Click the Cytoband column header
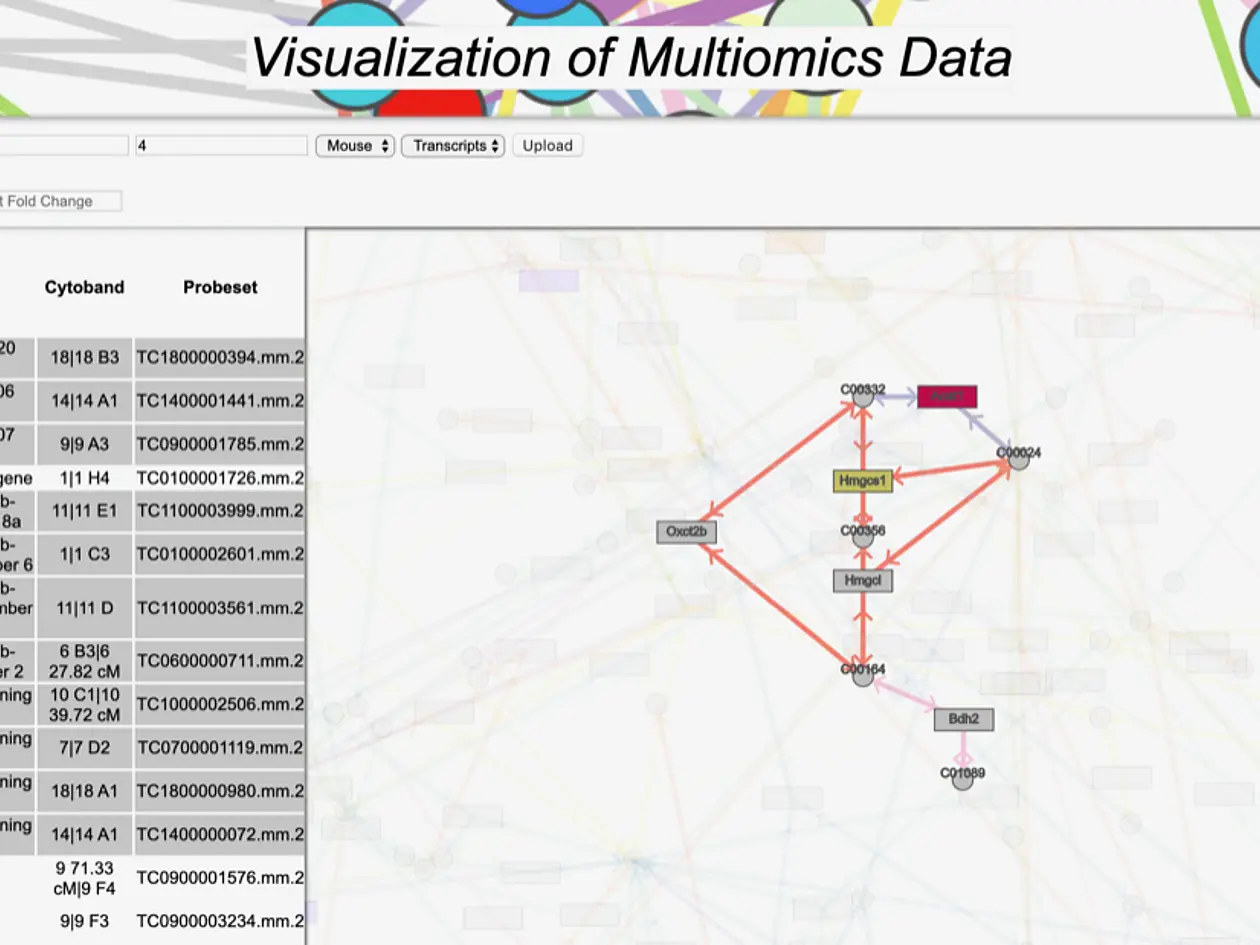 click(x=85, y=287)
